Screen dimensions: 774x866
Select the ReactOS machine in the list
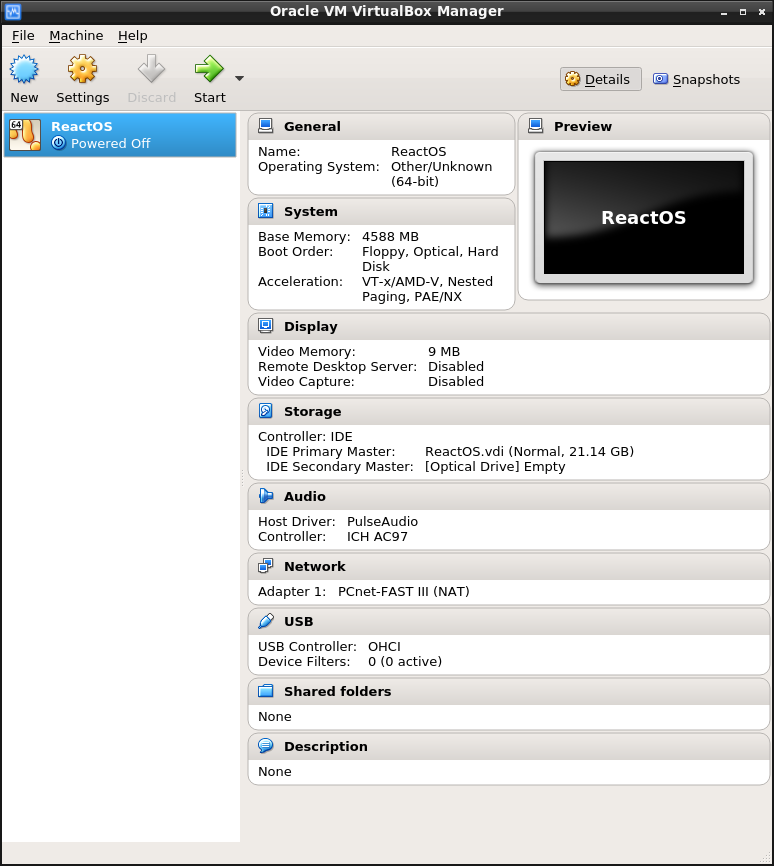120,135
